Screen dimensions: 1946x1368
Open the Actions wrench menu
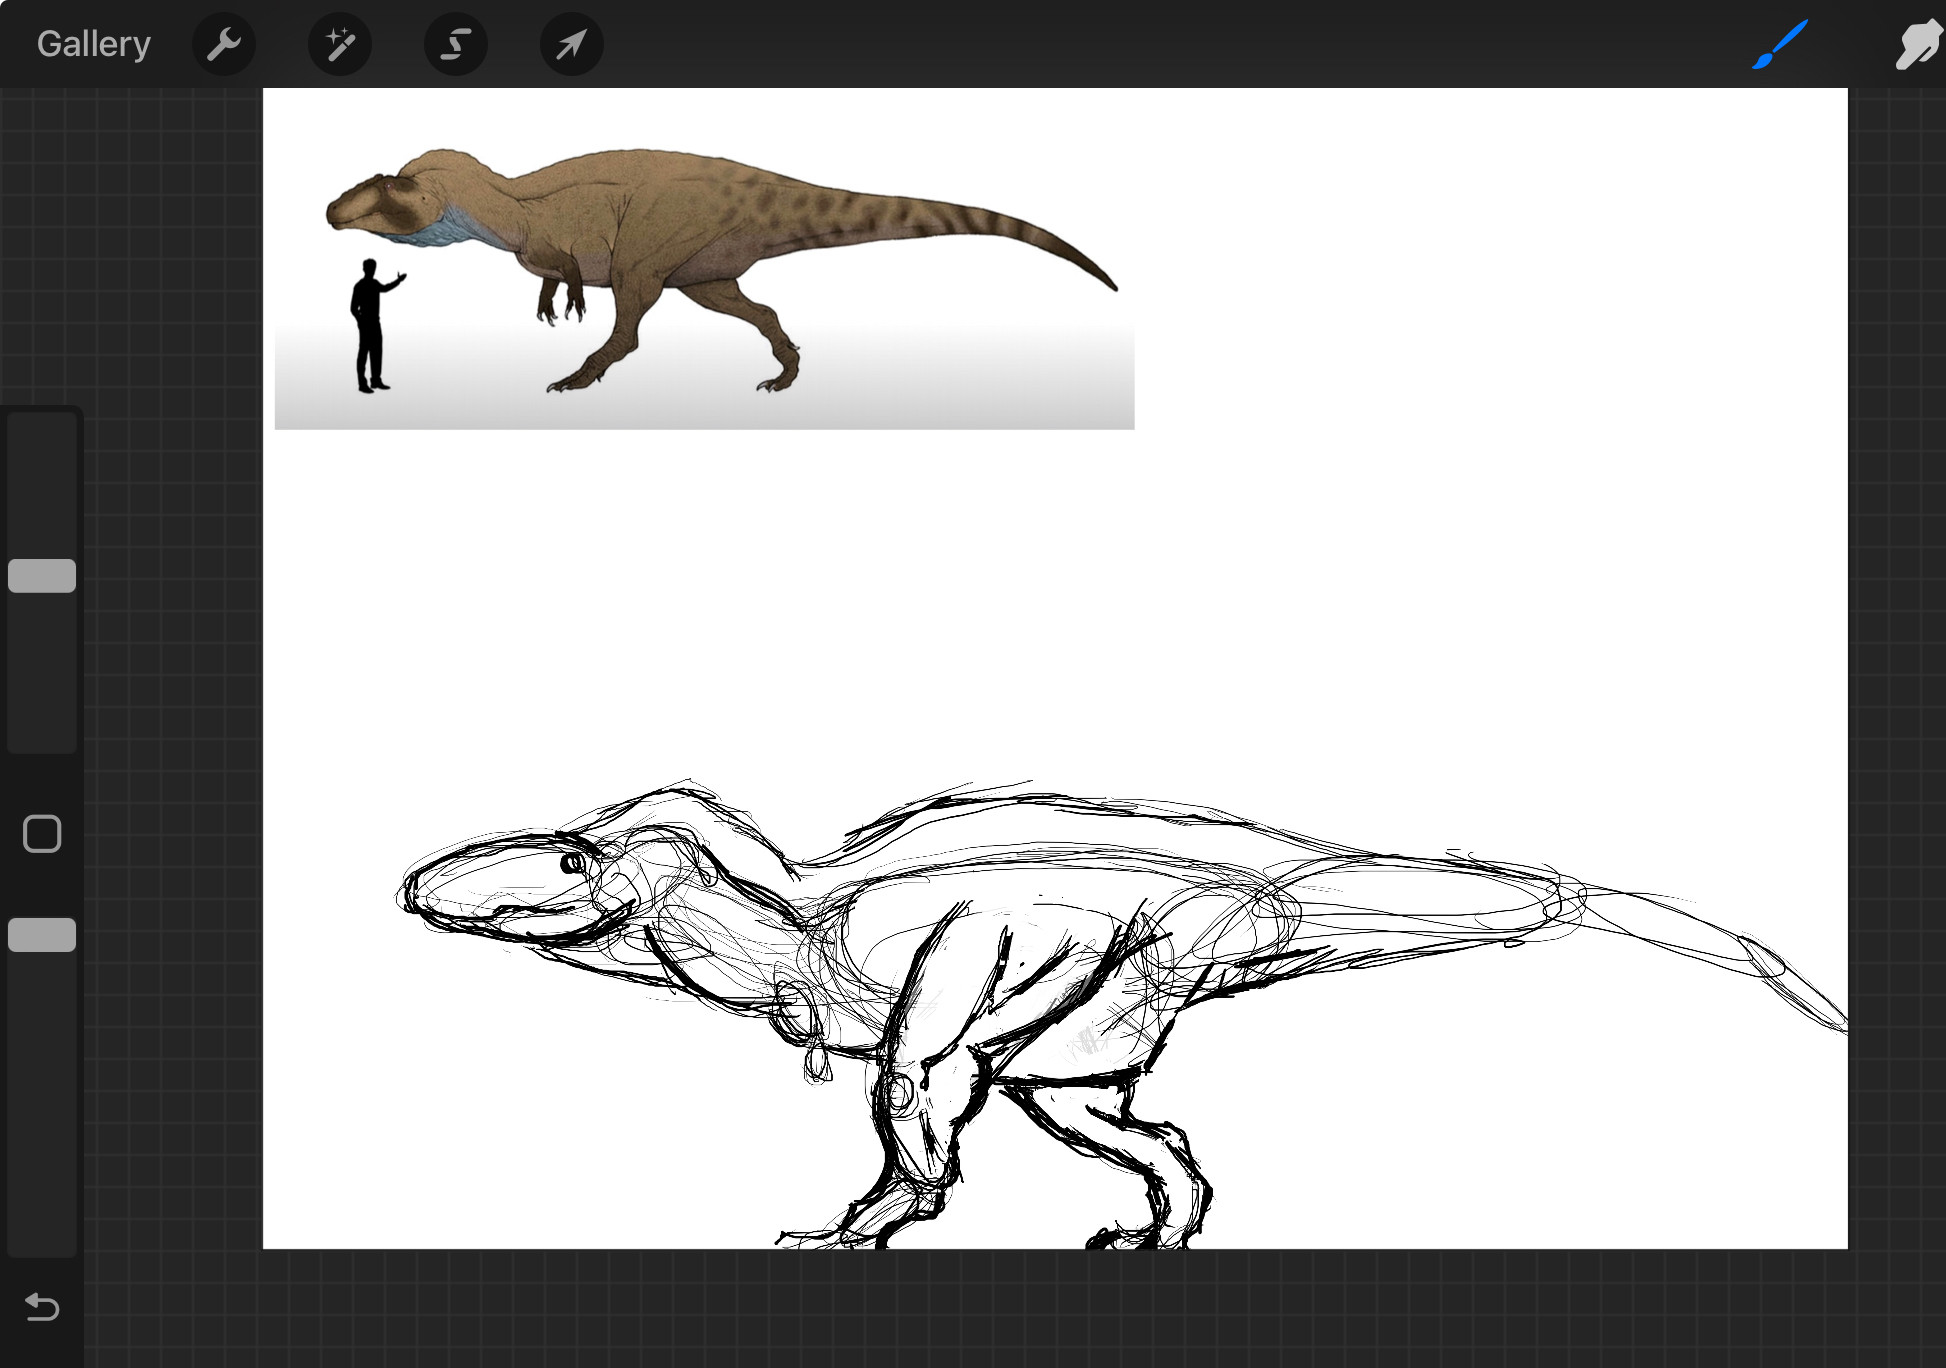(x=224, y=44)
